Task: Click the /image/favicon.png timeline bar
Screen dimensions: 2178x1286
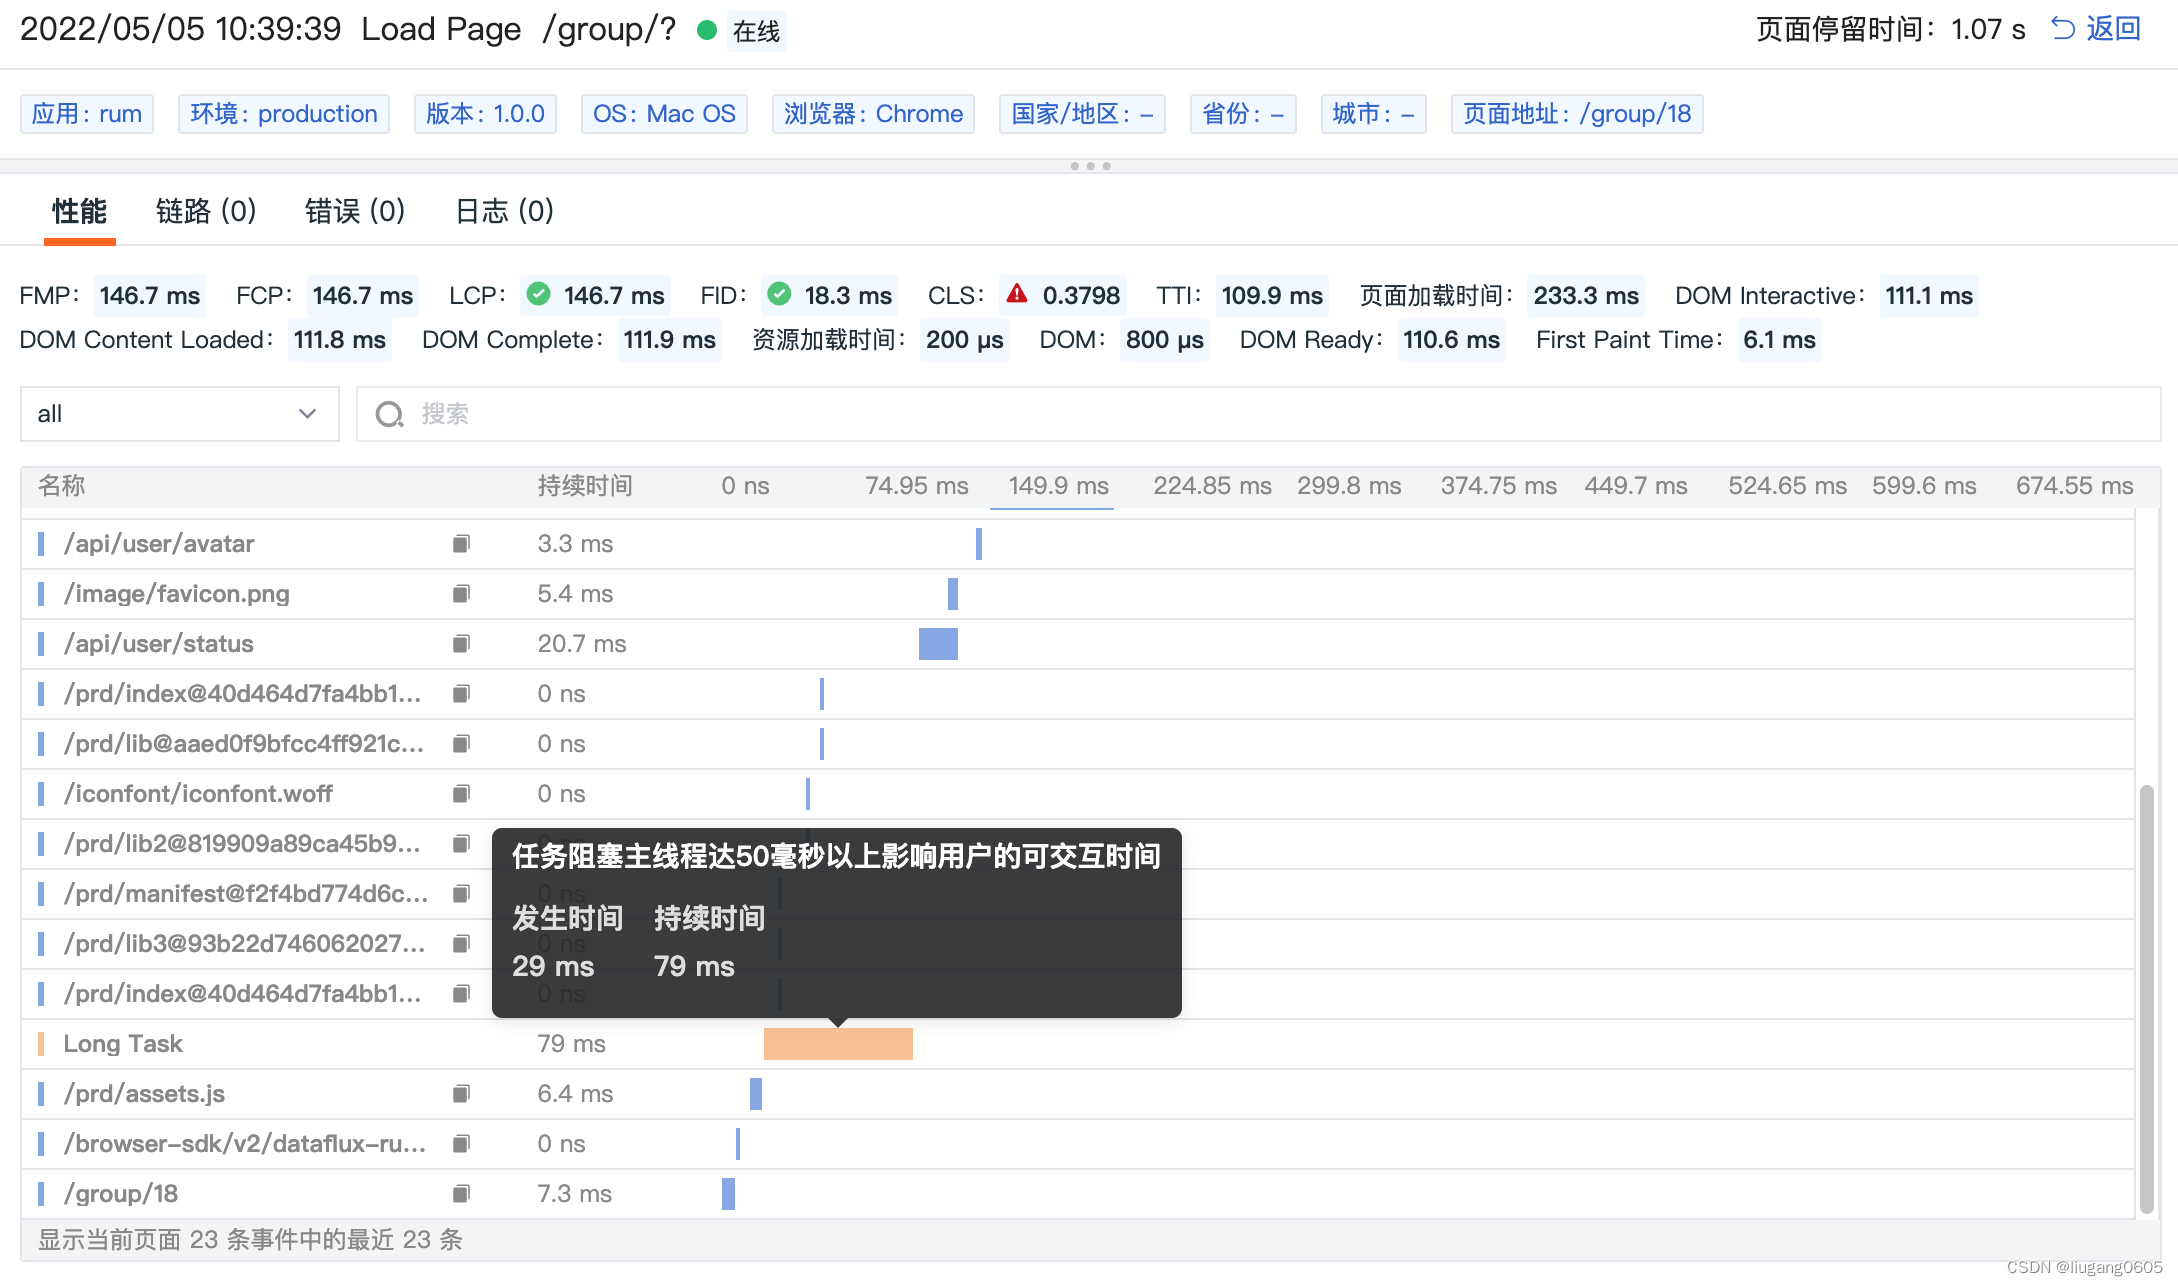Action: (x=953, y=594)
